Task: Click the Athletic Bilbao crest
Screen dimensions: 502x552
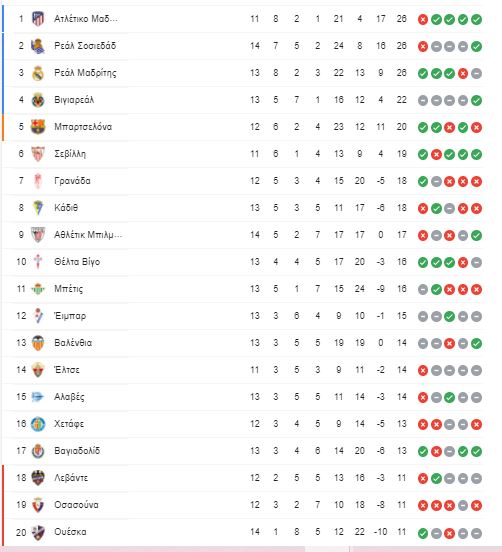Action: (38, 235)
